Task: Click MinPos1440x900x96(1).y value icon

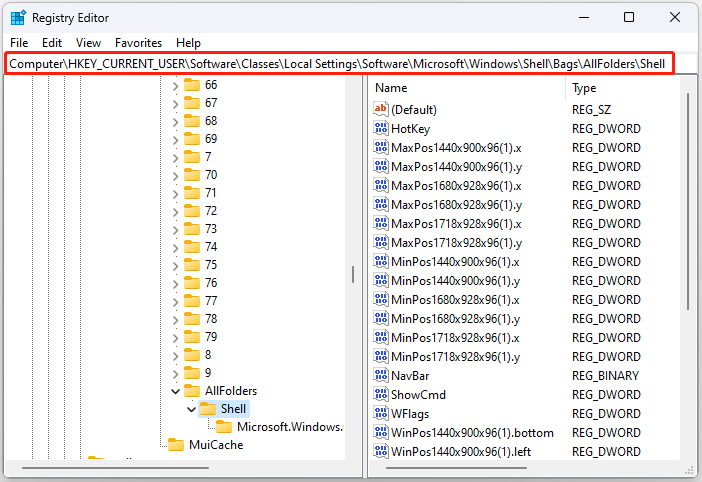Action: 381,281
